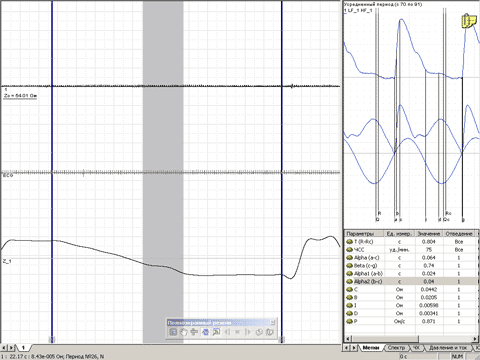Click the Beta (c-g) value 0.74

coord(429,266)
